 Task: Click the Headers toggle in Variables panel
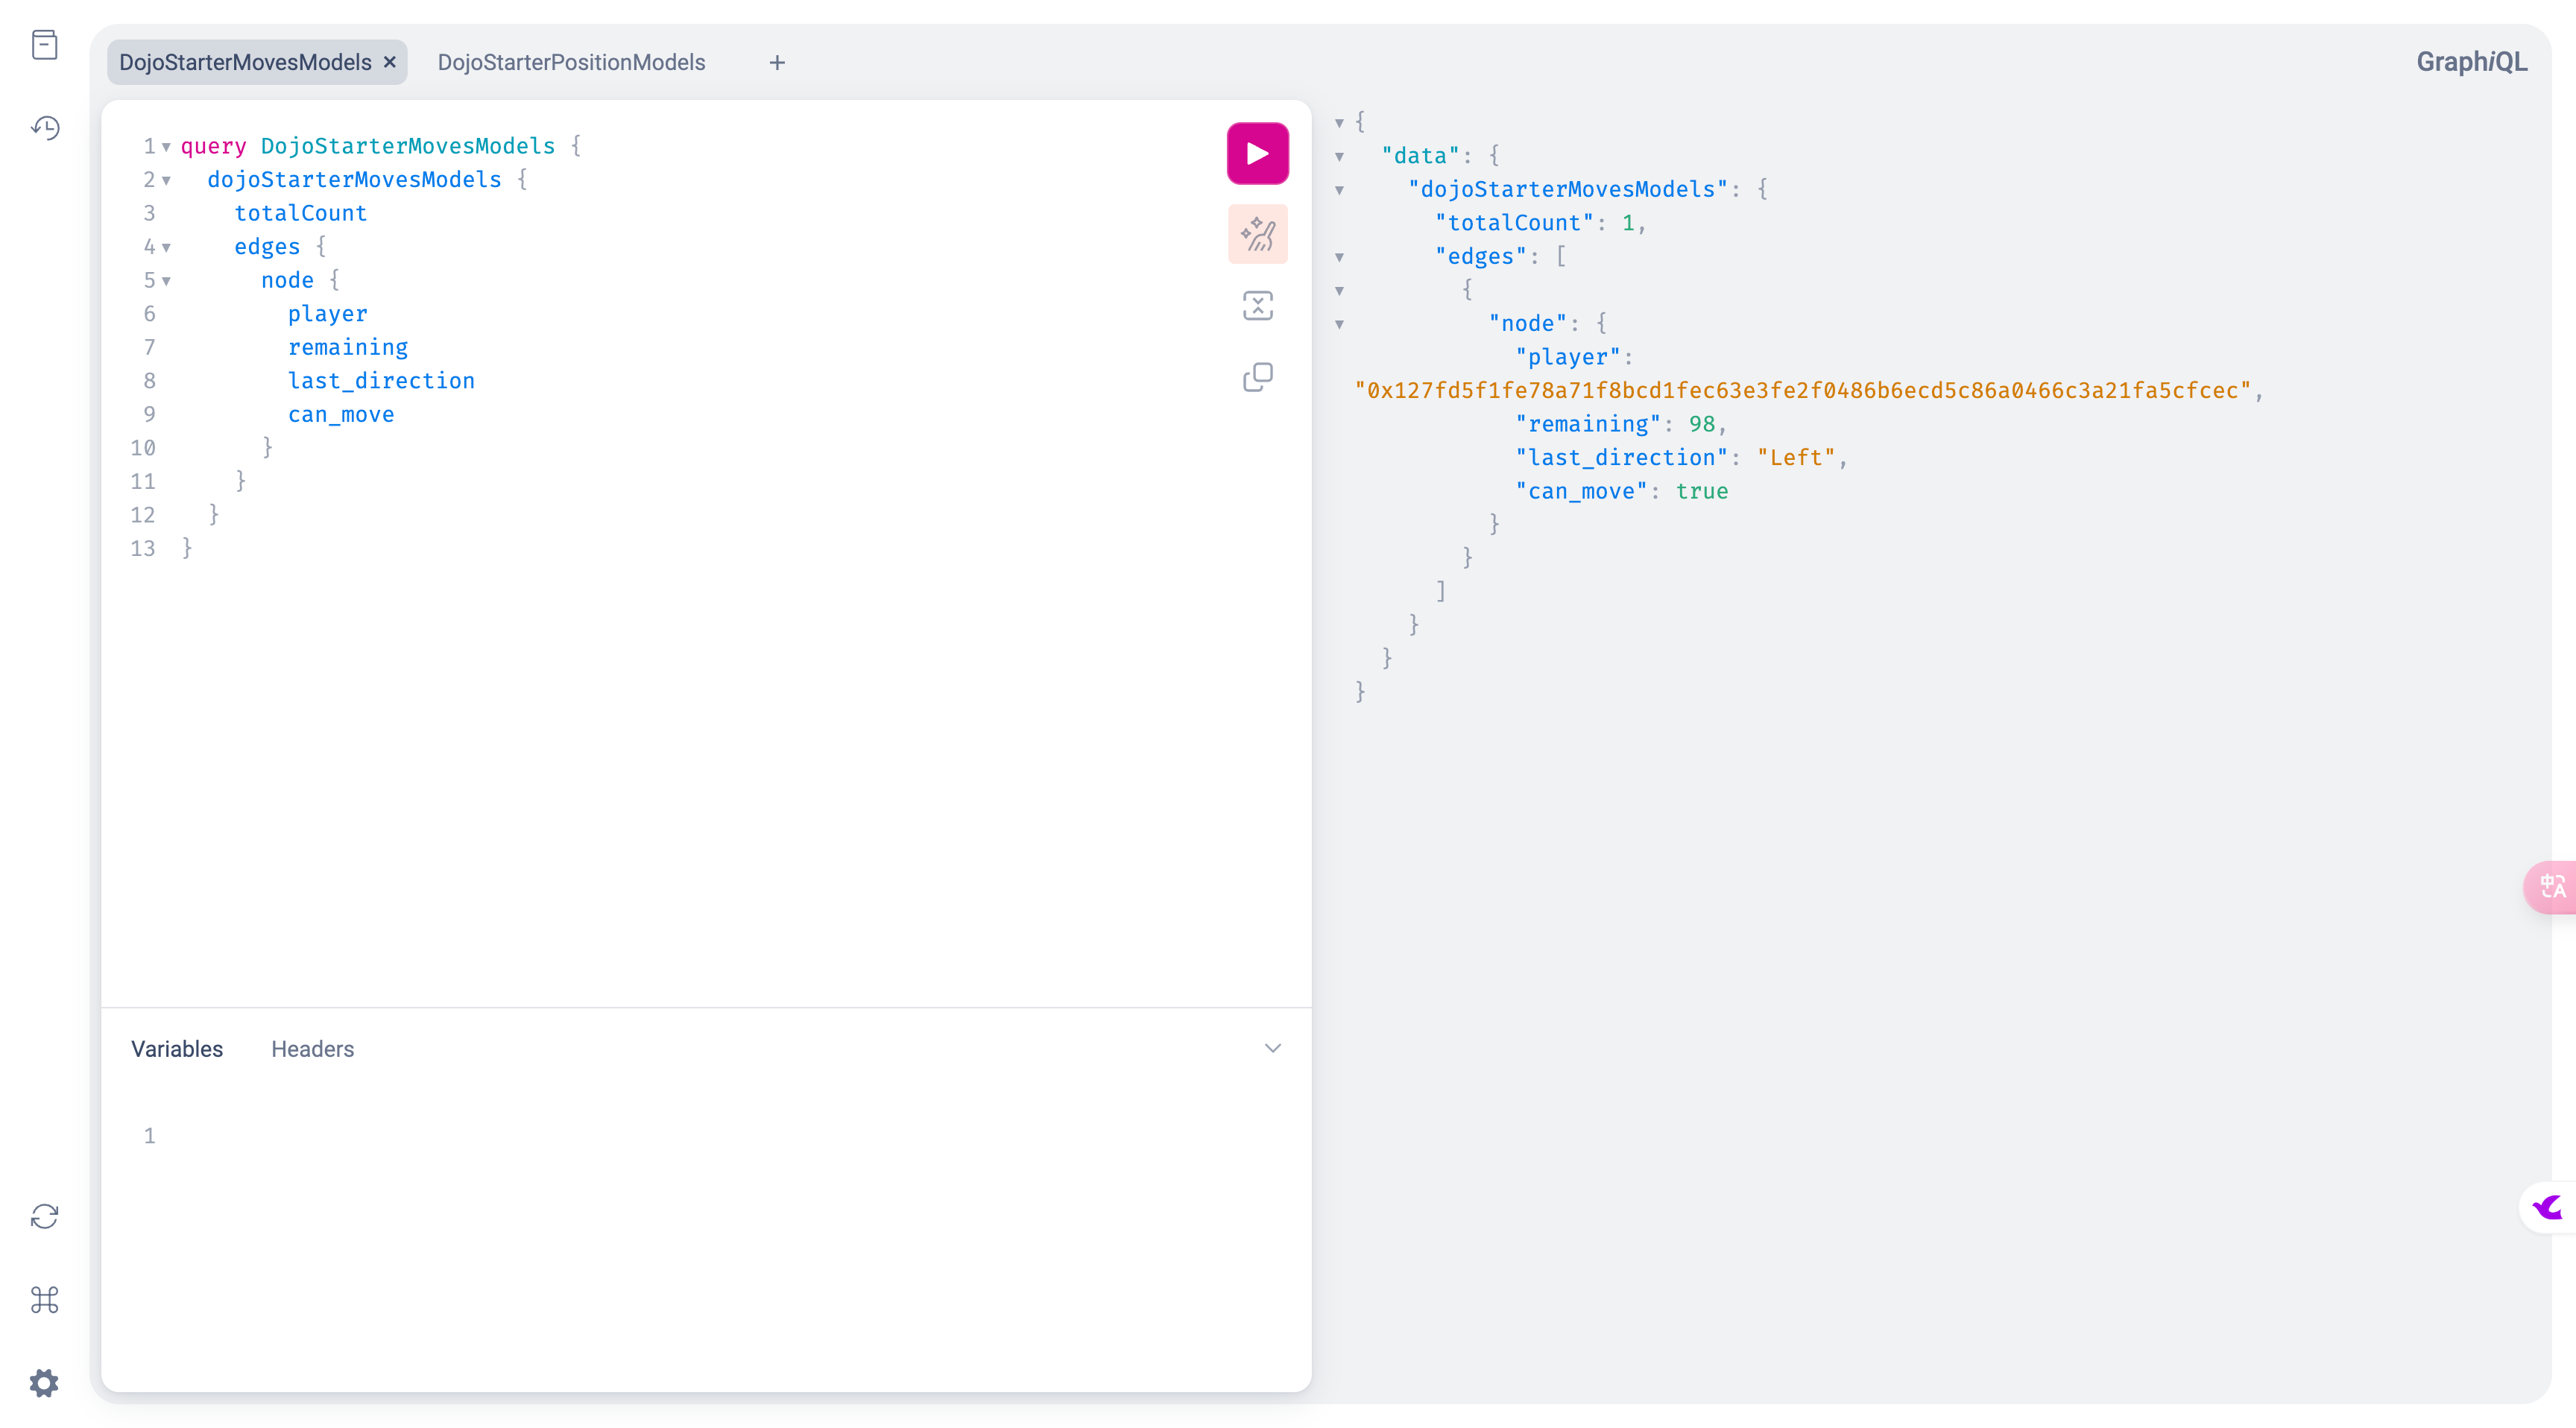[312, 1048]
